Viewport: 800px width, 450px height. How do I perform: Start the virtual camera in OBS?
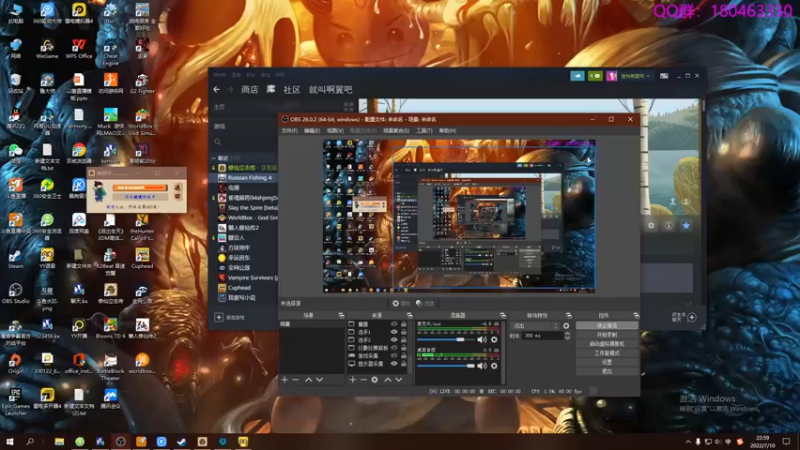pos(607,344)
